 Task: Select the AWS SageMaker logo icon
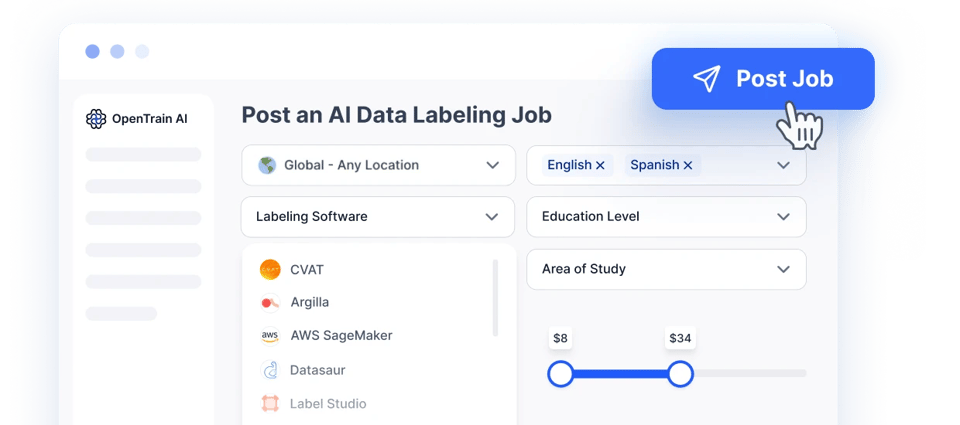coord(270,336)
